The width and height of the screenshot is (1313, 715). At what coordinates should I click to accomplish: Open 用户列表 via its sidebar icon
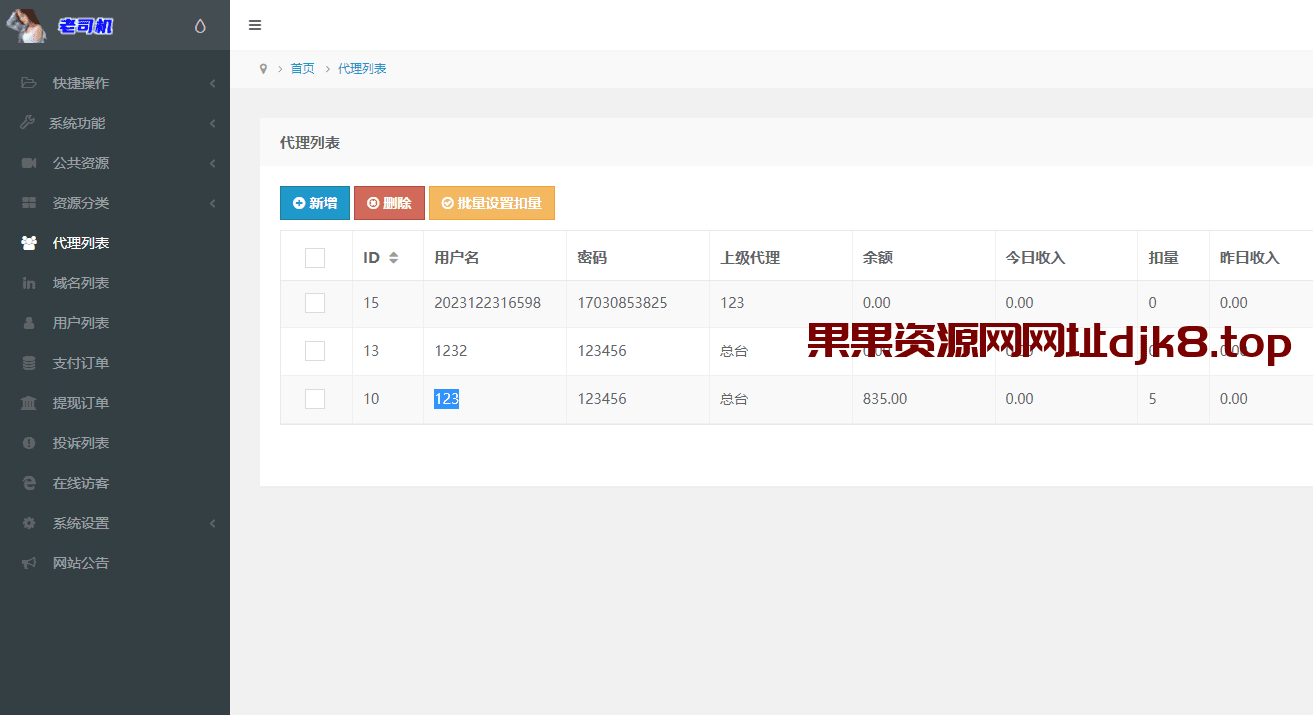tap(28, 323)
